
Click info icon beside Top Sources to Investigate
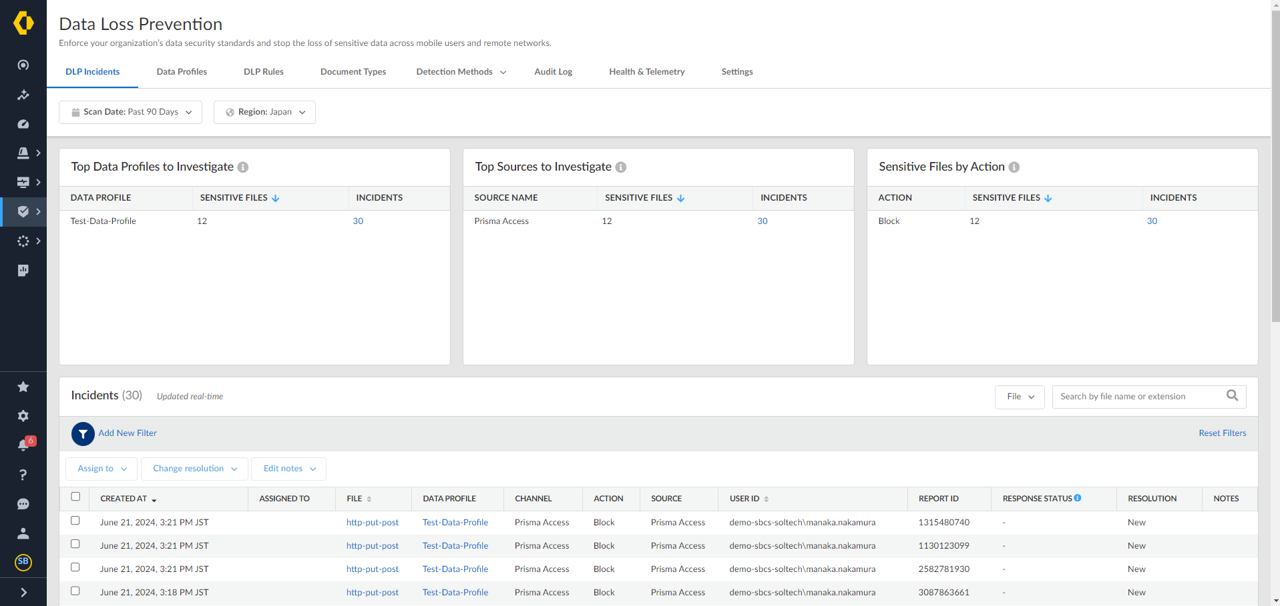pyautogui.click(x=621, y=167)
